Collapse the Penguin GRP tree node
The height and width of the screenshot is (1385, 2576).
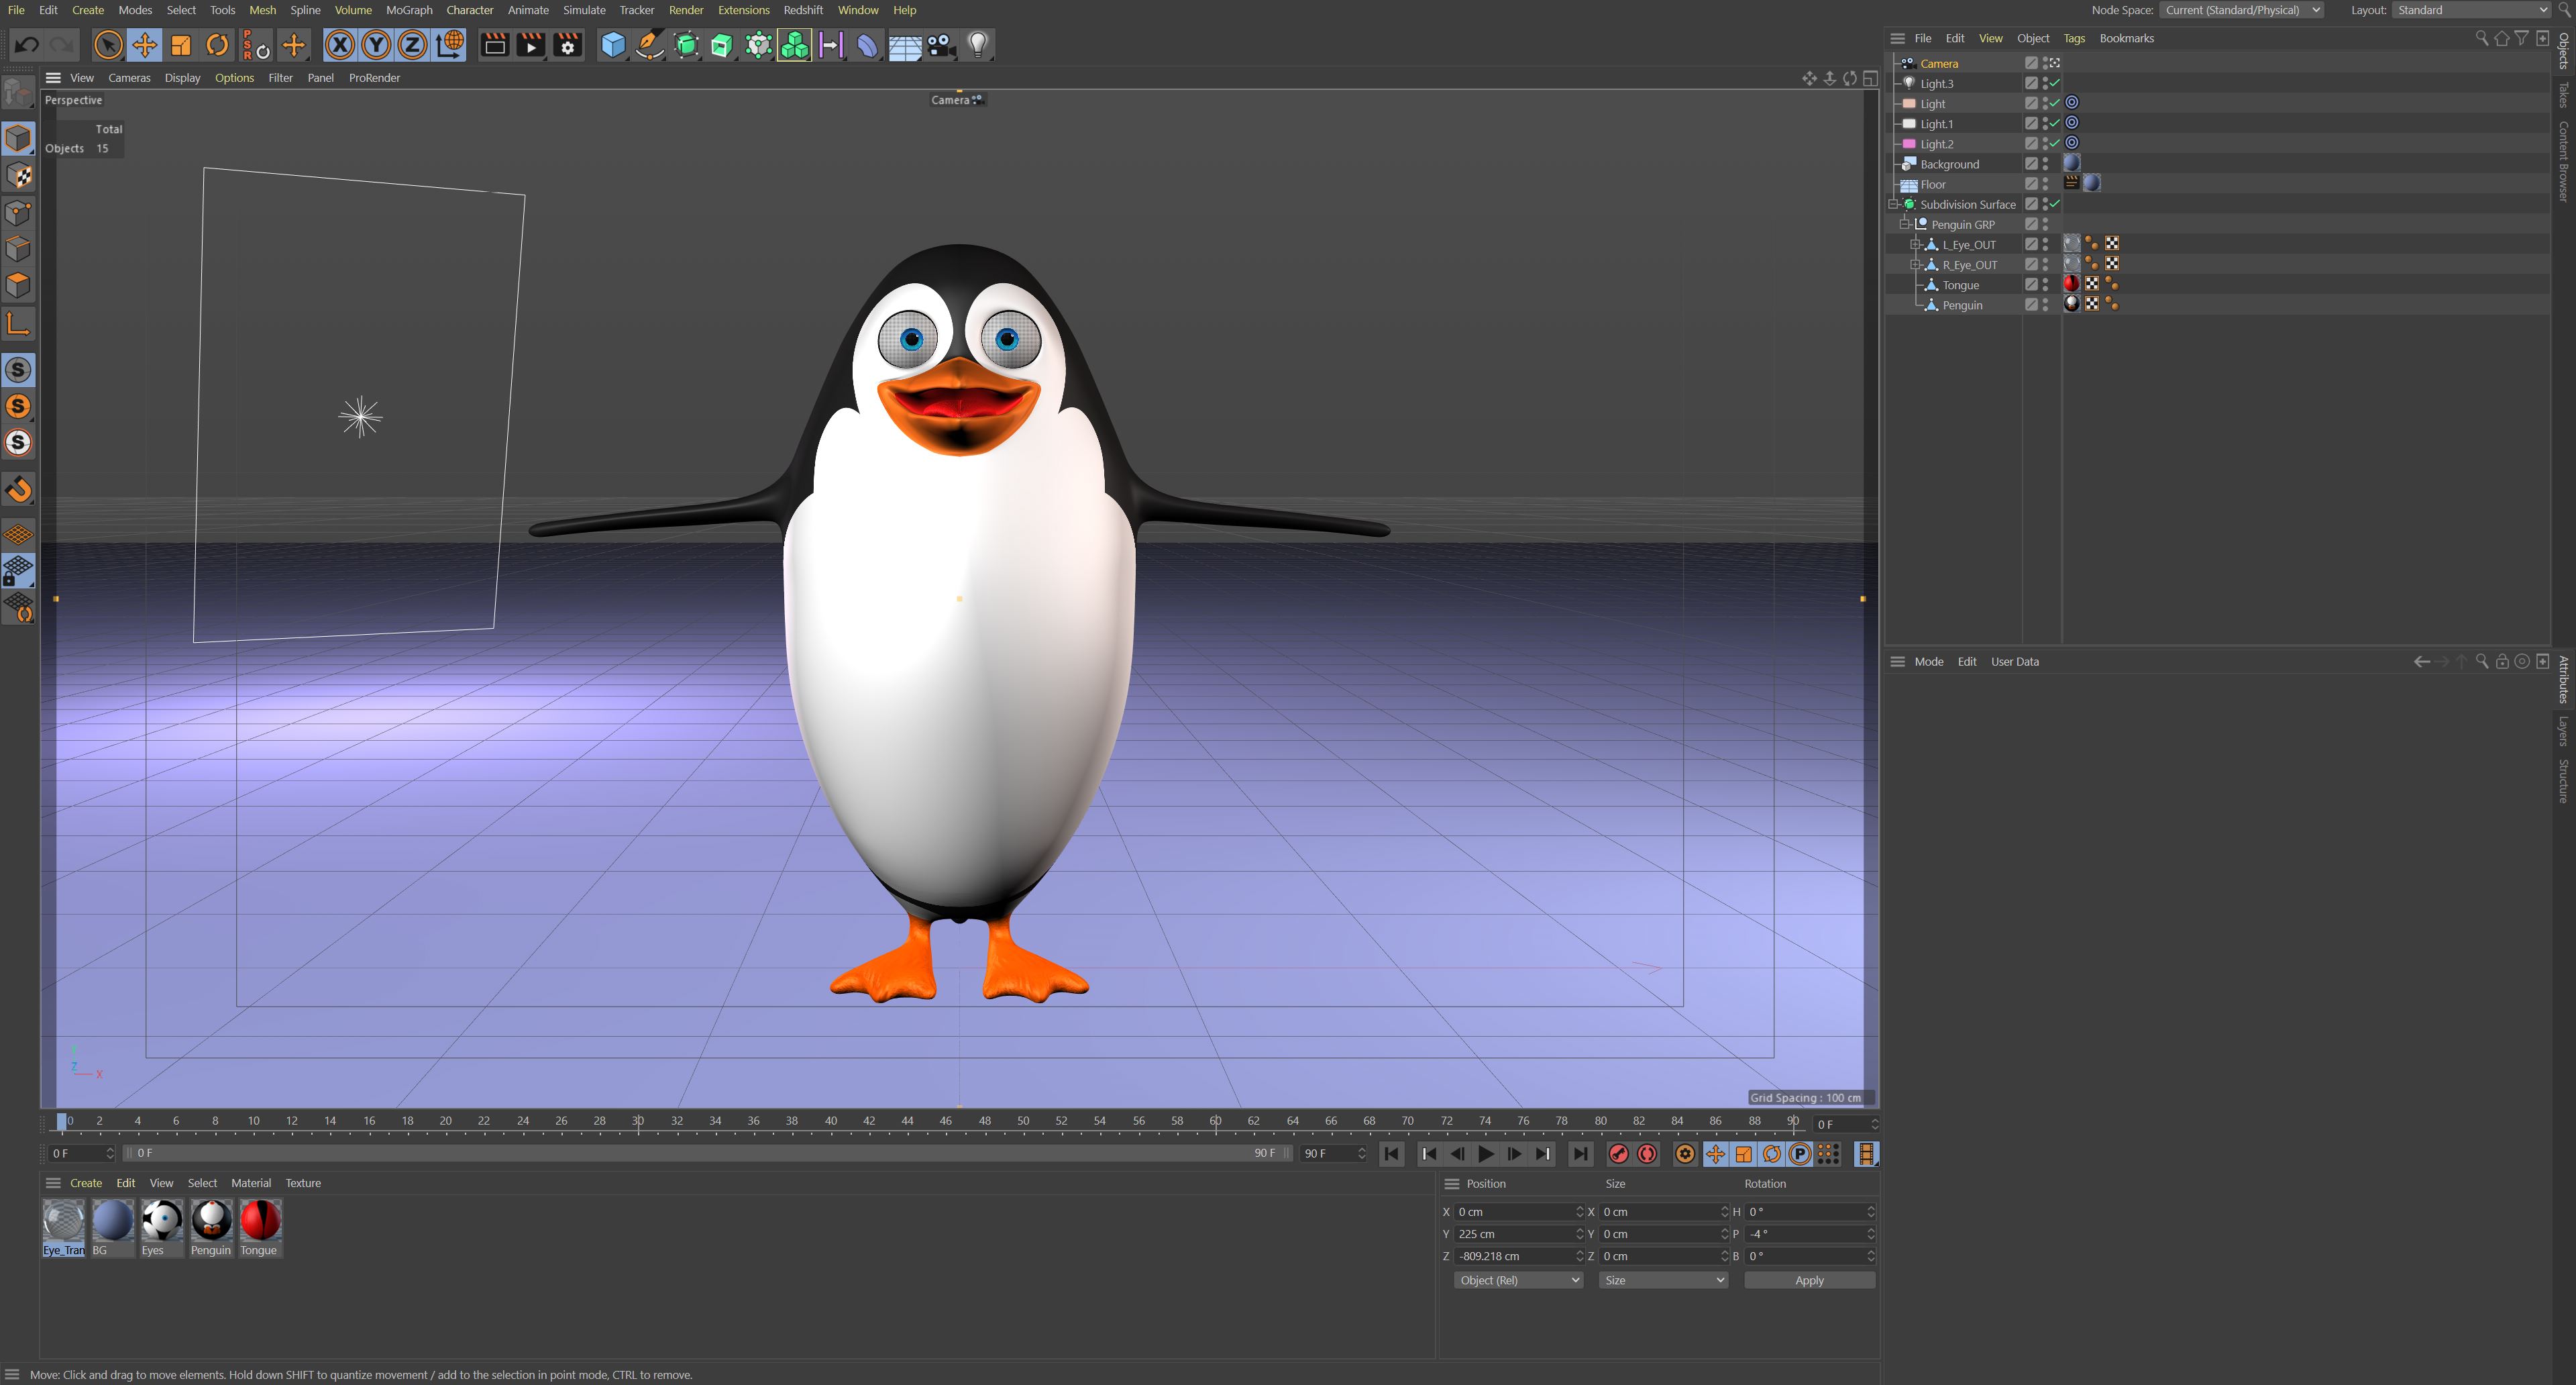1904,225
